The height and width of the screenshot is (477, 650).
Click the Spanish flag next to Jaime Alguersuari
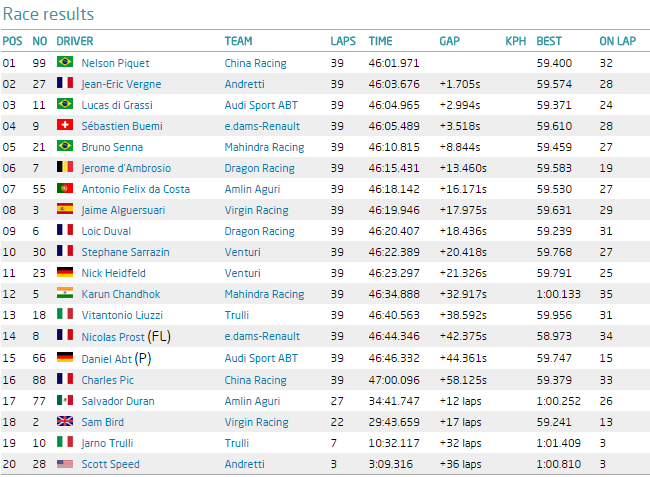coord(65,210)
